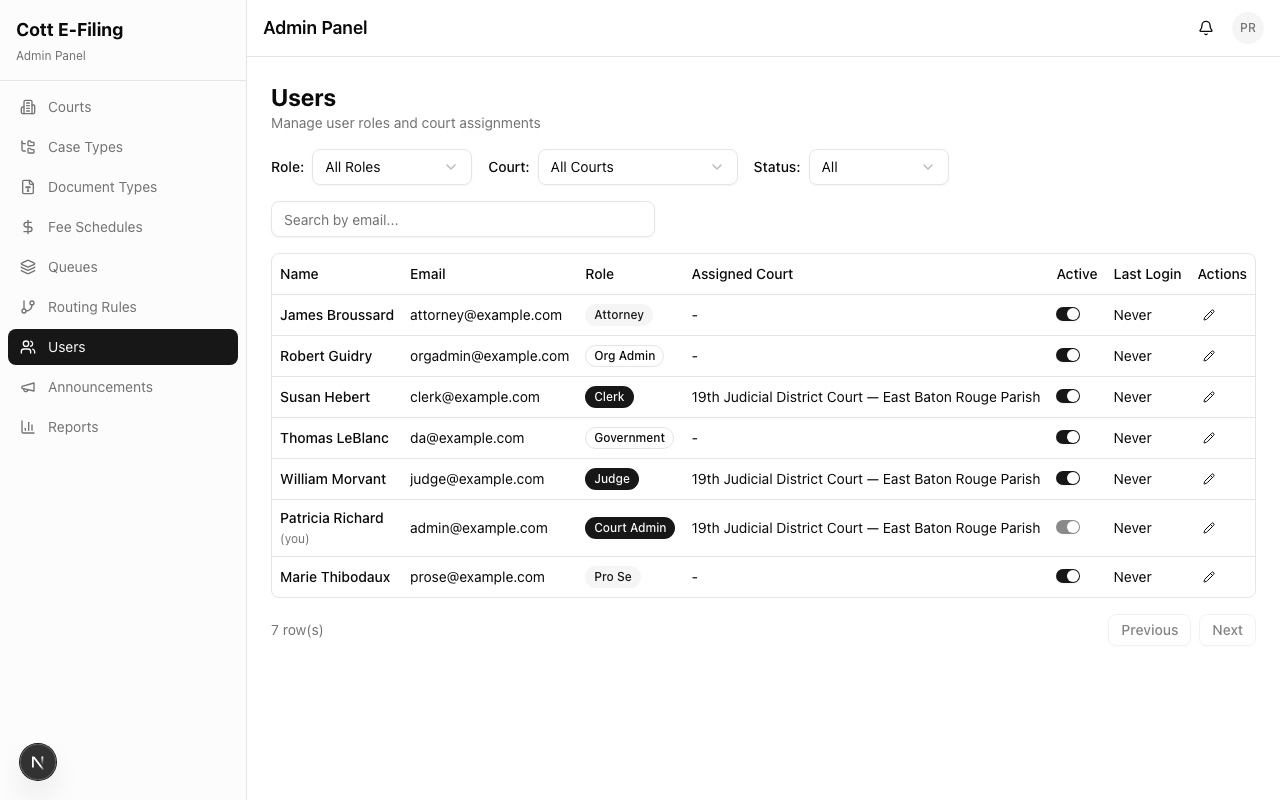Click the Reports bar-chart icon
This screenshot has height=800, width=1280.
28,427
